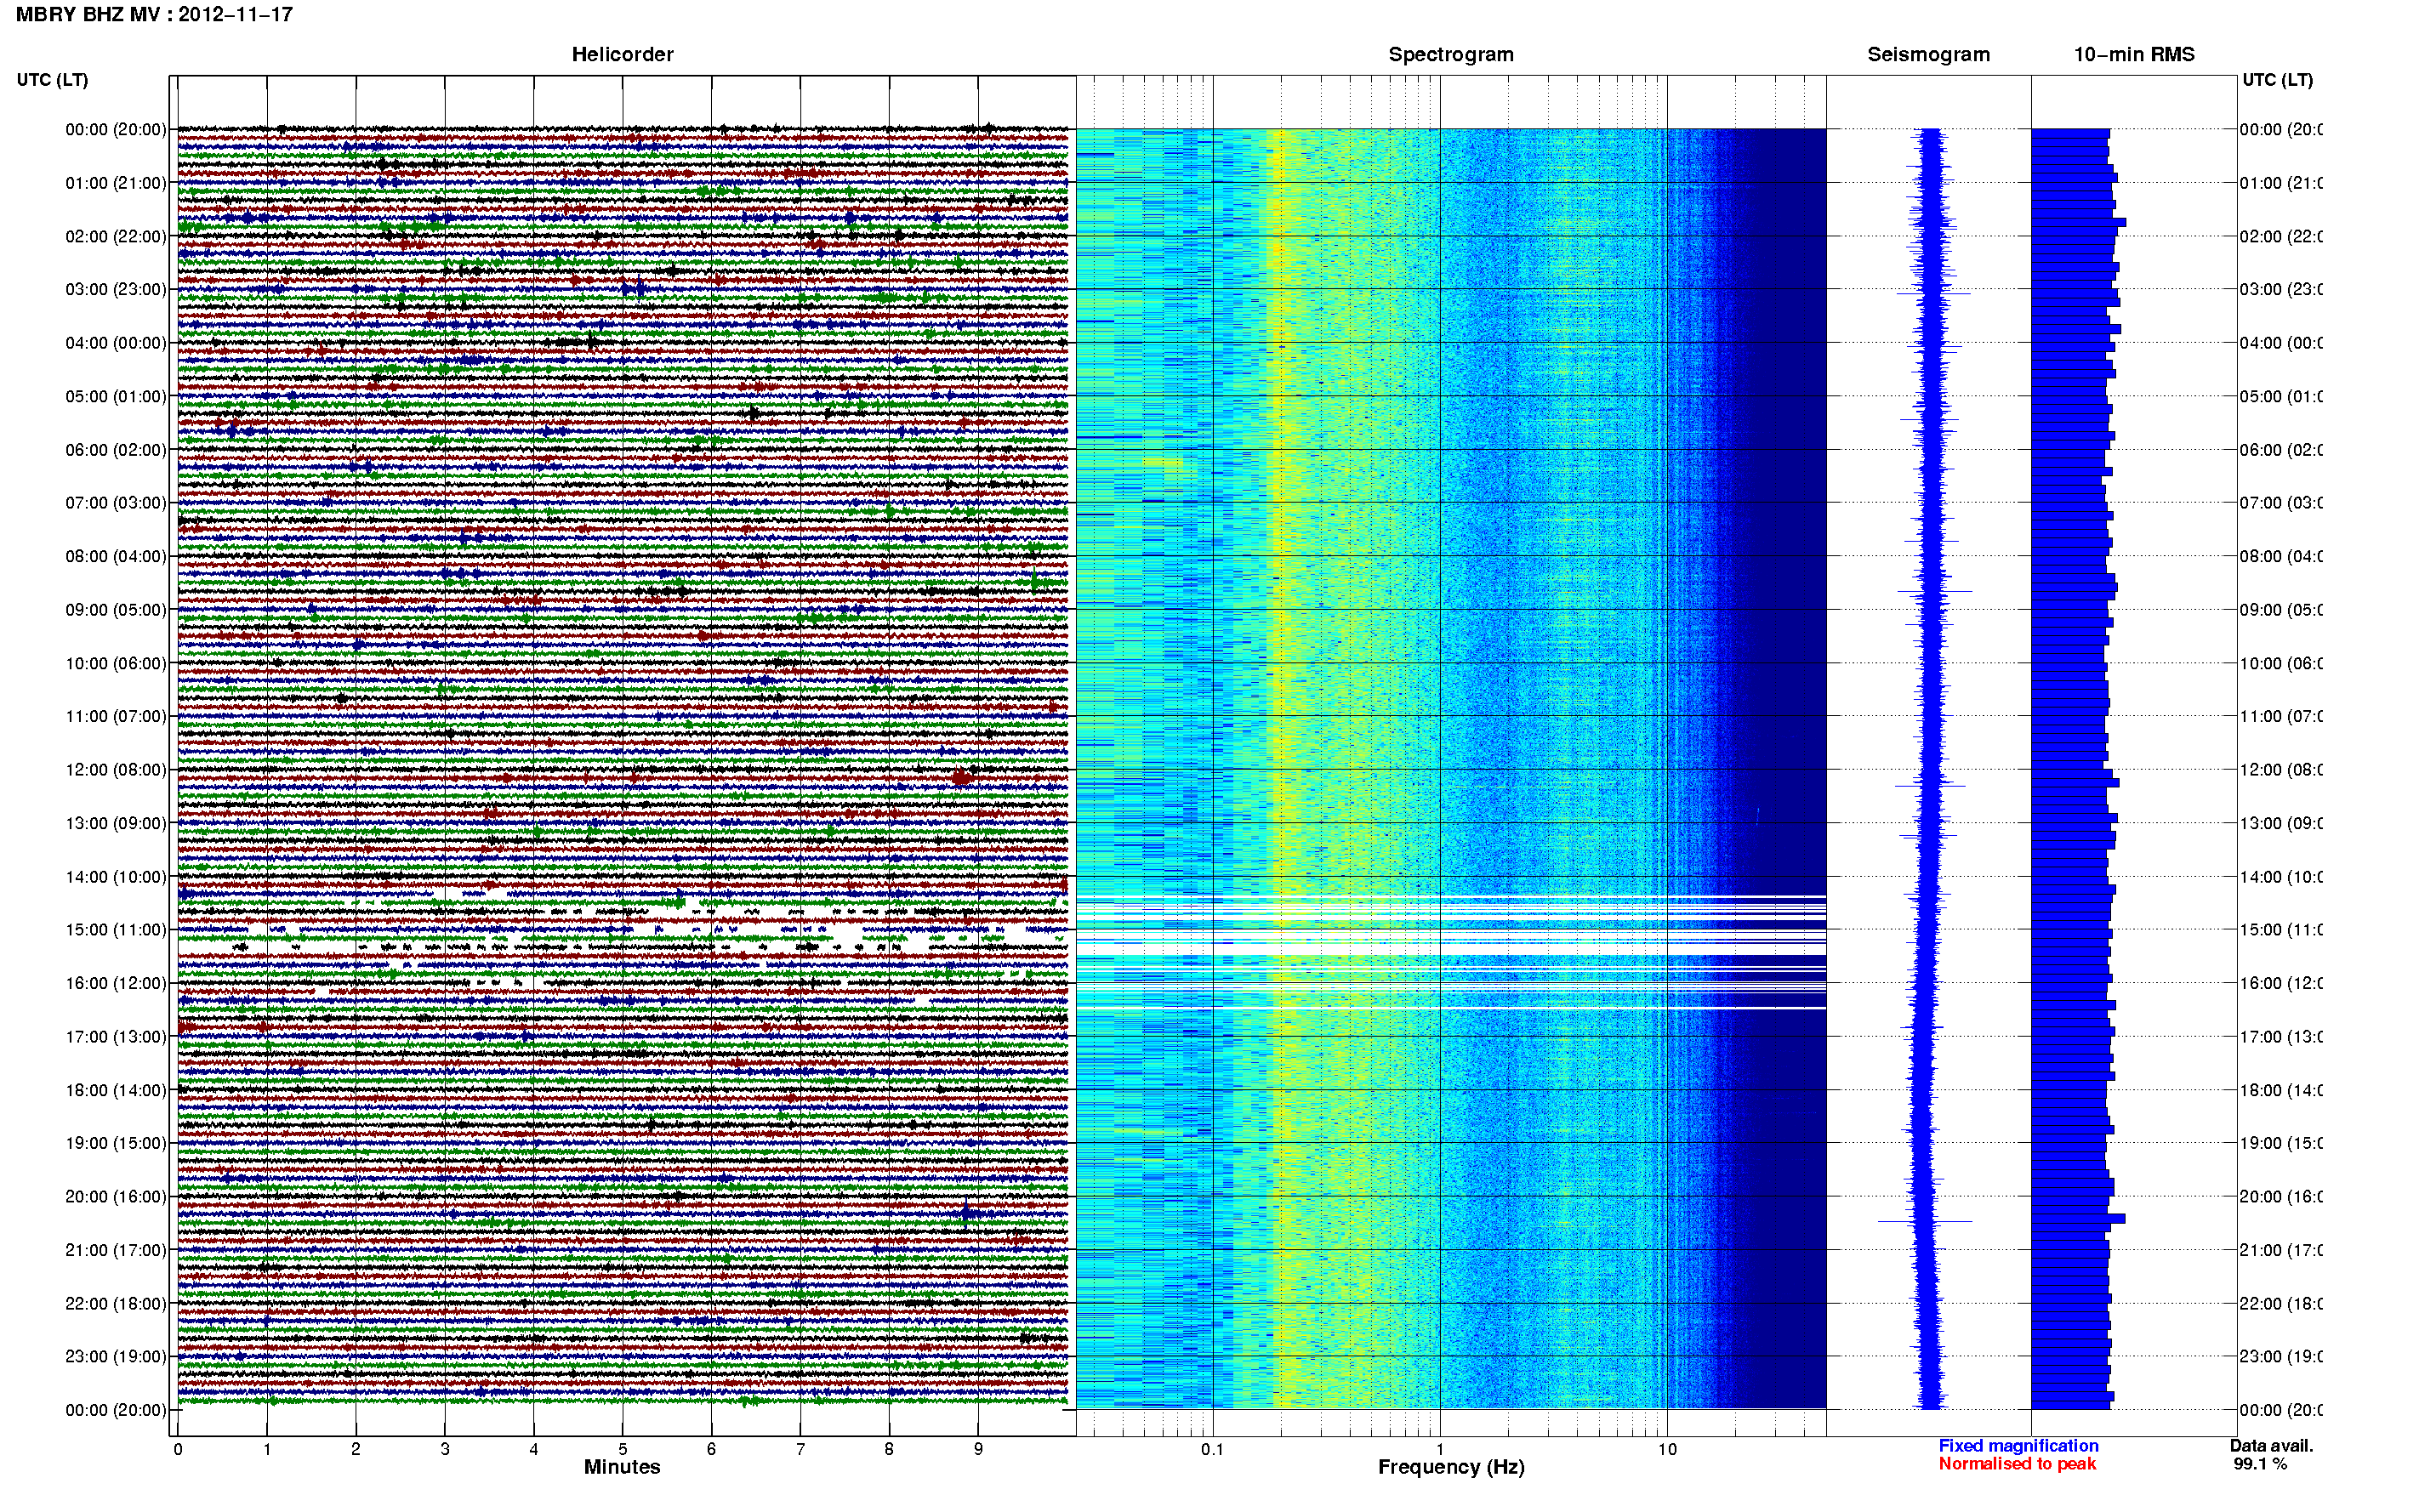Image resolution: width=2419 pixels, height=1512 pixels.
Task: Select the 'Data avail.' label
Action: coord(2271,1446)
